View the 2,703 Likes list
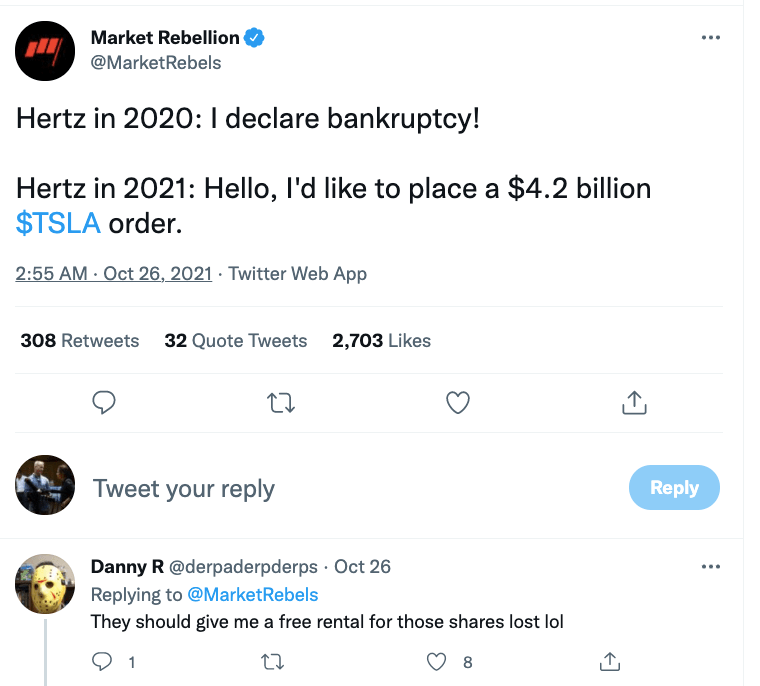The image size is (760, 686). [382, 341]
